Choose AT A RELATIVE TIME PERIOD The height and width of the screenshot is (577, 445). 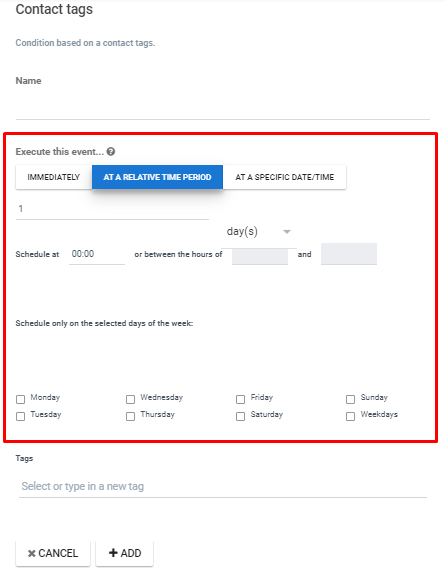(157, 177)
